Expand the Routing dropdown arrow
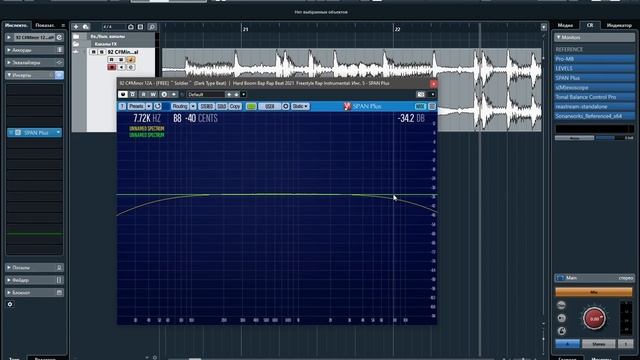This screenshot has width=640, height=360. tap(193, 106)
